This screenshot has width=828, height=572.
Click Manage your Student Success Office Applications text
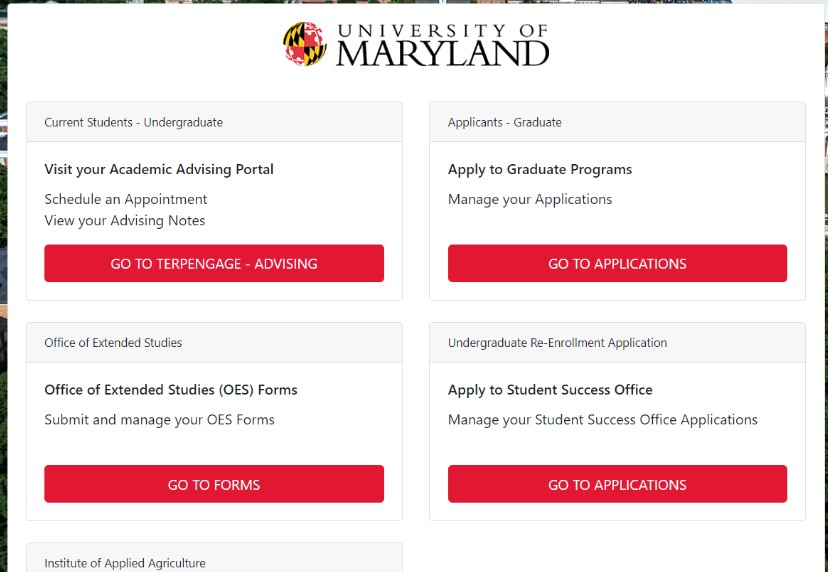click(603, 420)
